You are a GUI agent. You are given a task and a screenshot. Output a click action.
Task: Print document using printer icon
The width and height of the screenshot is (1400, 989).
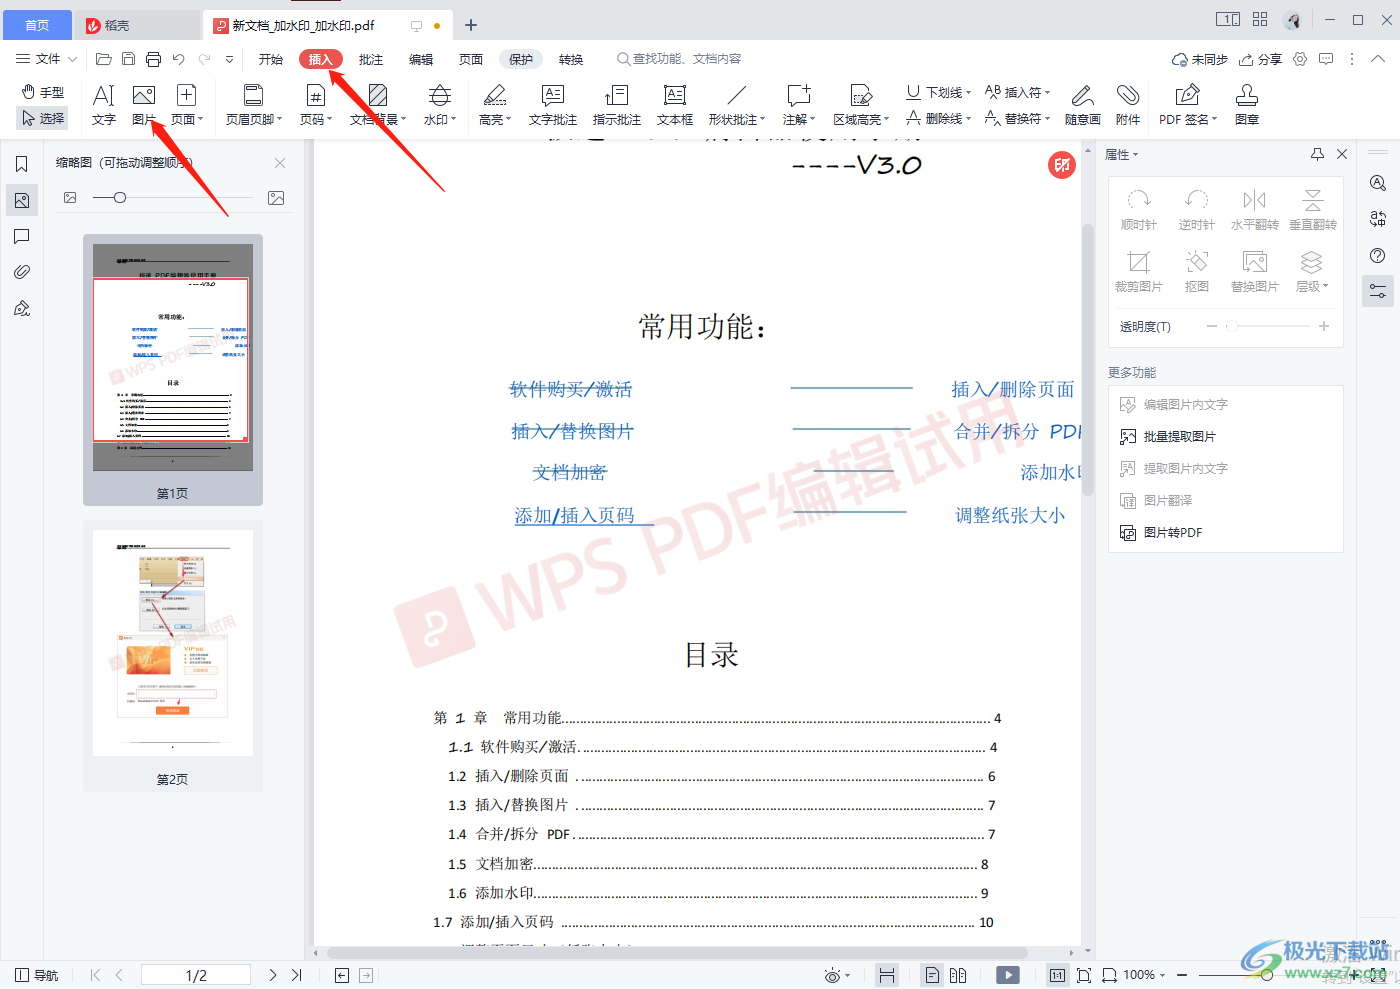click(x=153, y=59)
